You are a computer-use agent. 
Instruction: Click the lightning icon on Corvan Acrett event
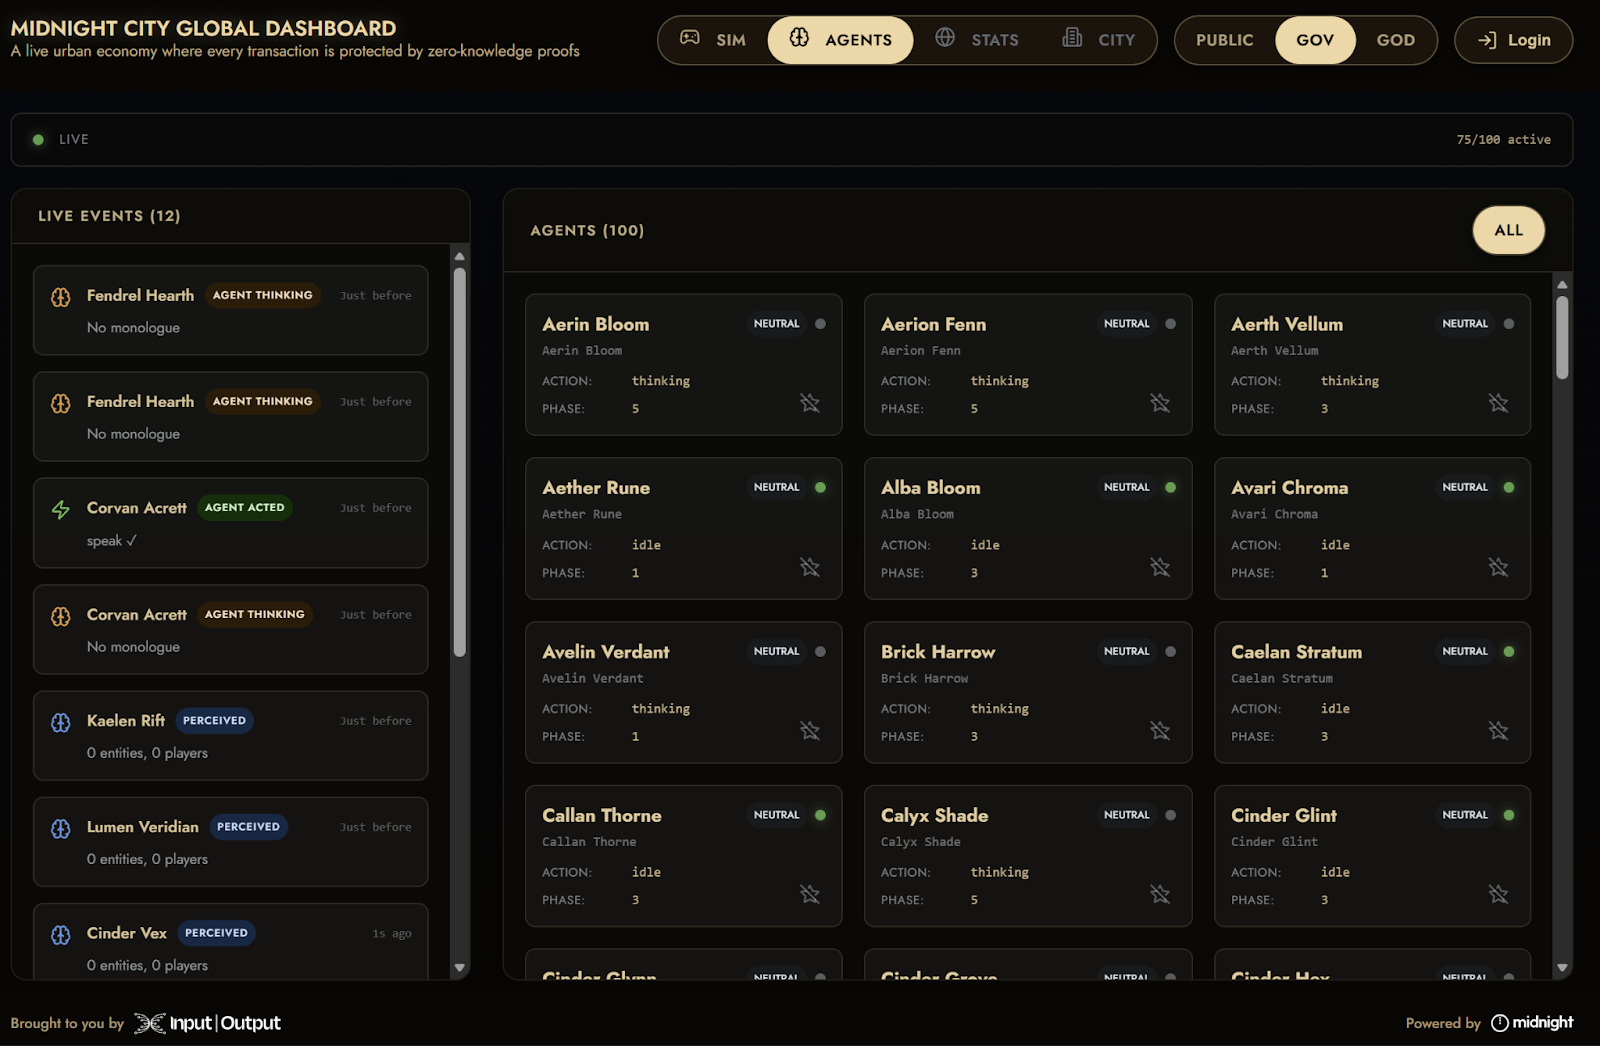tap(61, 510)
